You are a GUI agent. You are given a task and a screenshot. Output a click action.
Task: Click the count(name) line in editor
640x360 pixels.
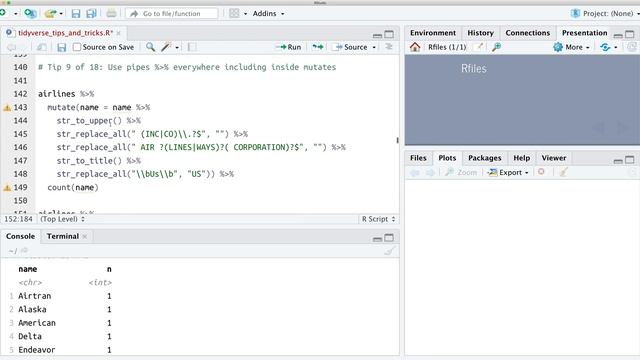73,188
